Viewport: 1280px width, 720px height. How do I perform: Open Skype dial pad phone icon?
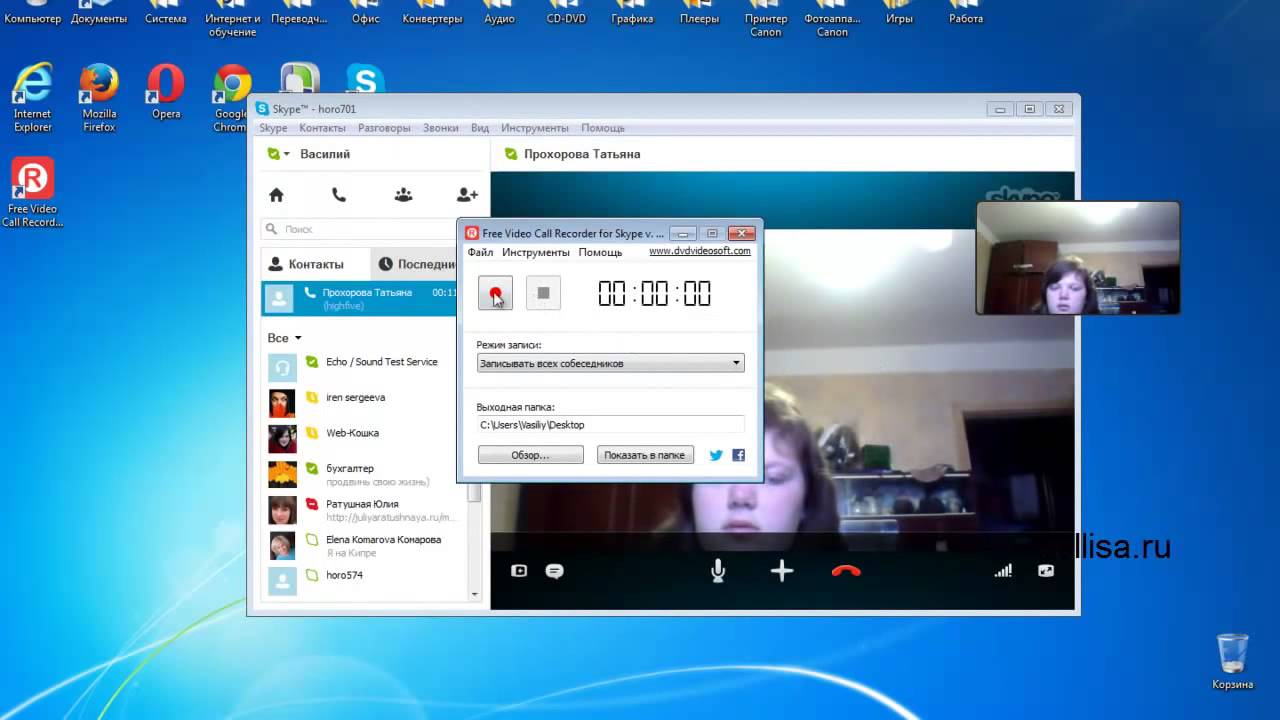pos(339,195)
